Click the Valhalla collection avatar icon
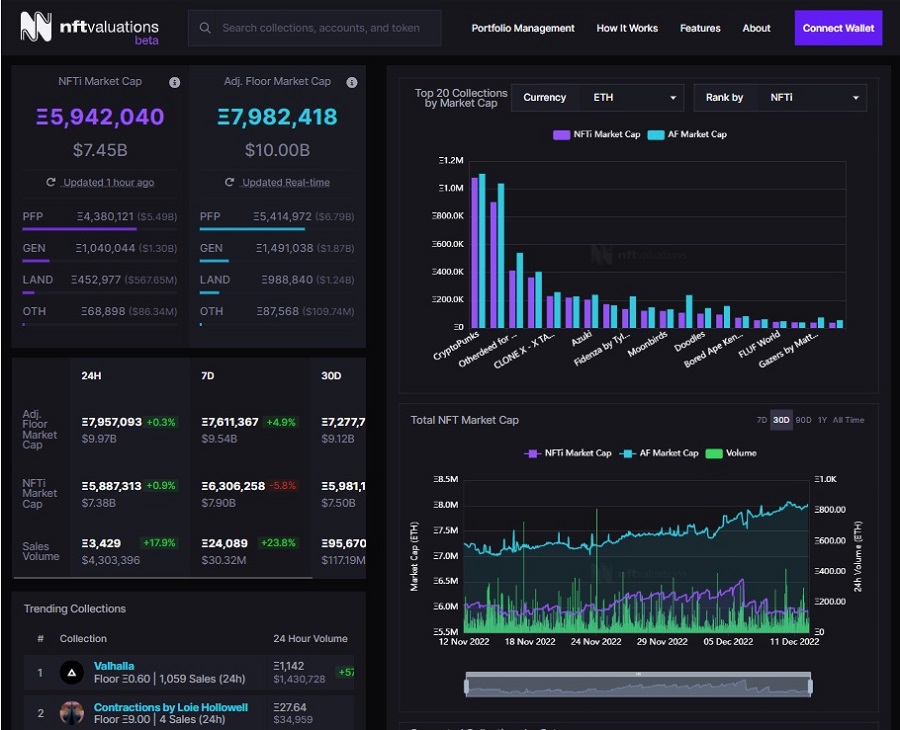This screenshot has height=730, width=900. click(x=71, y=672)
